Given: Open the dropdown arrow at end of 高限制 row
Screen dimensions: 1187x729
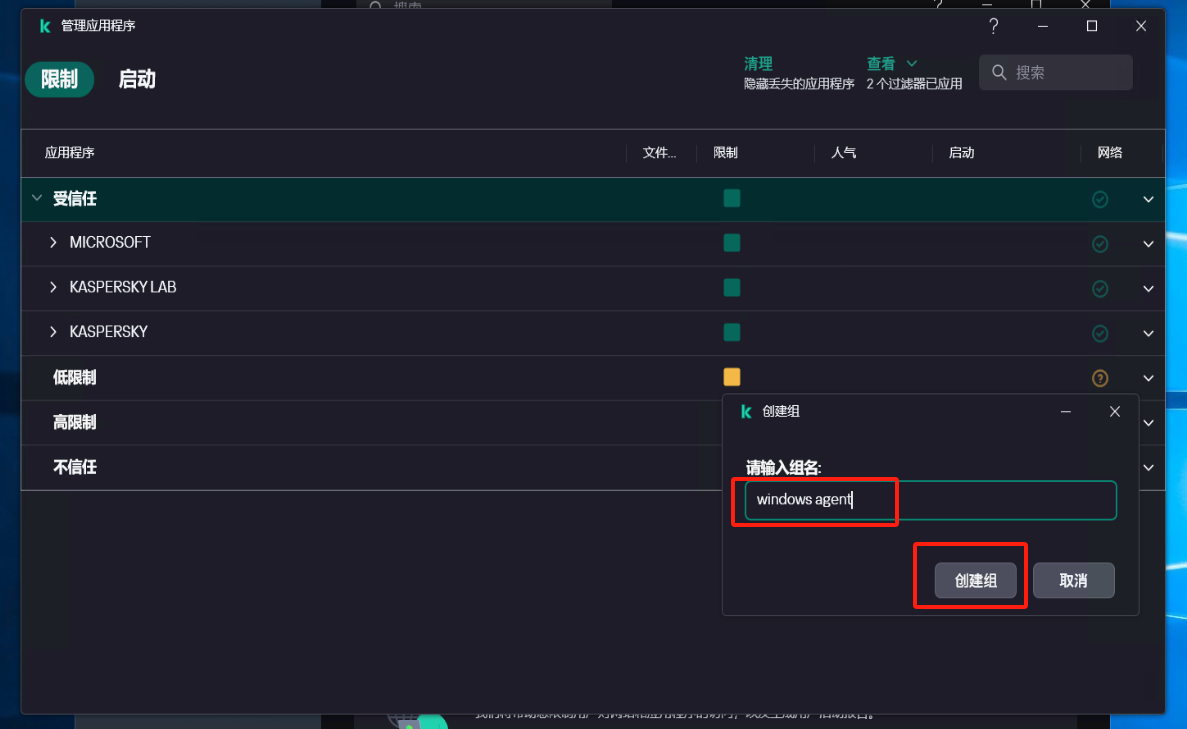Looking at the screenshot, I should [x=1148, y=423].
